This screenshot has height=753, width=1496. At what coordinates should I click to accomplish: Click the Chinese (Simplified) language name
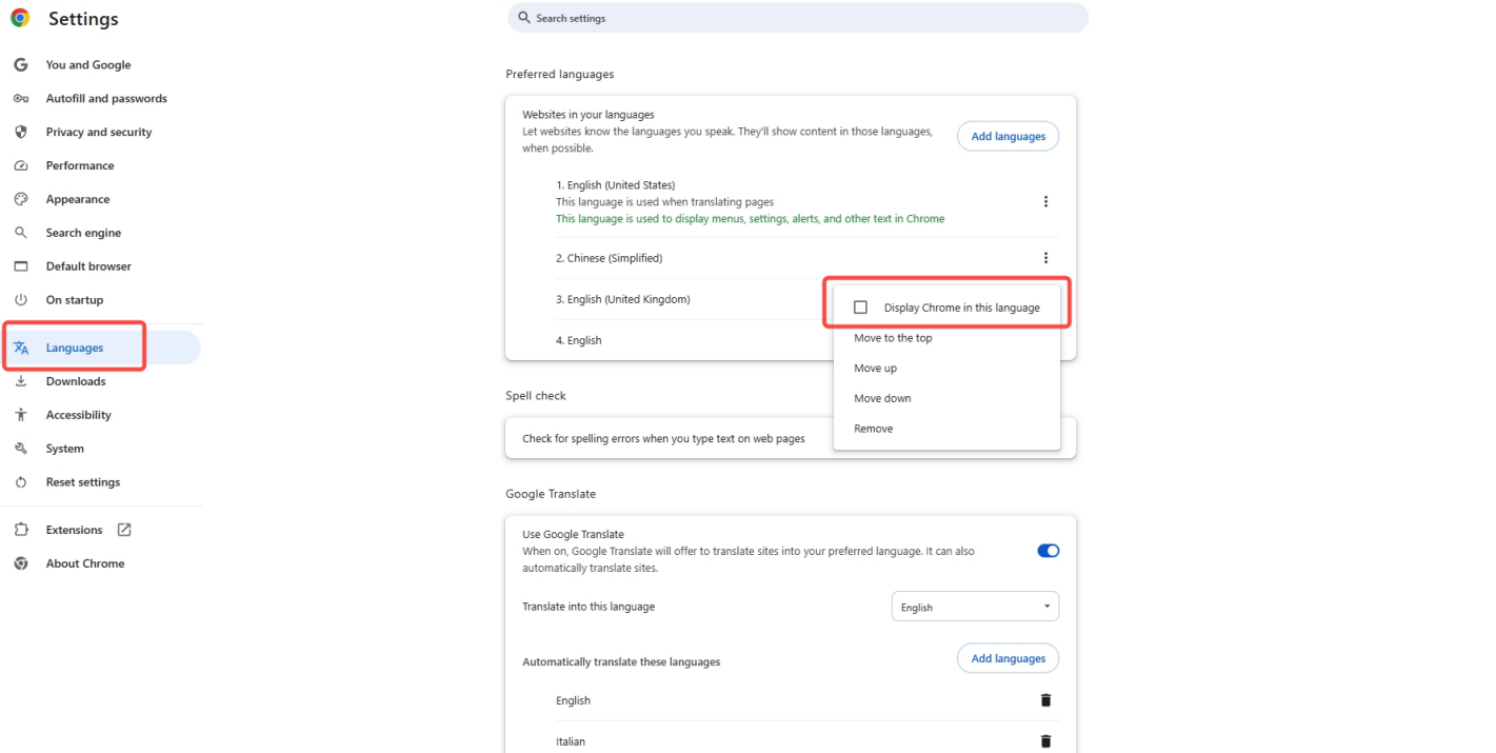tap(609, 258)
